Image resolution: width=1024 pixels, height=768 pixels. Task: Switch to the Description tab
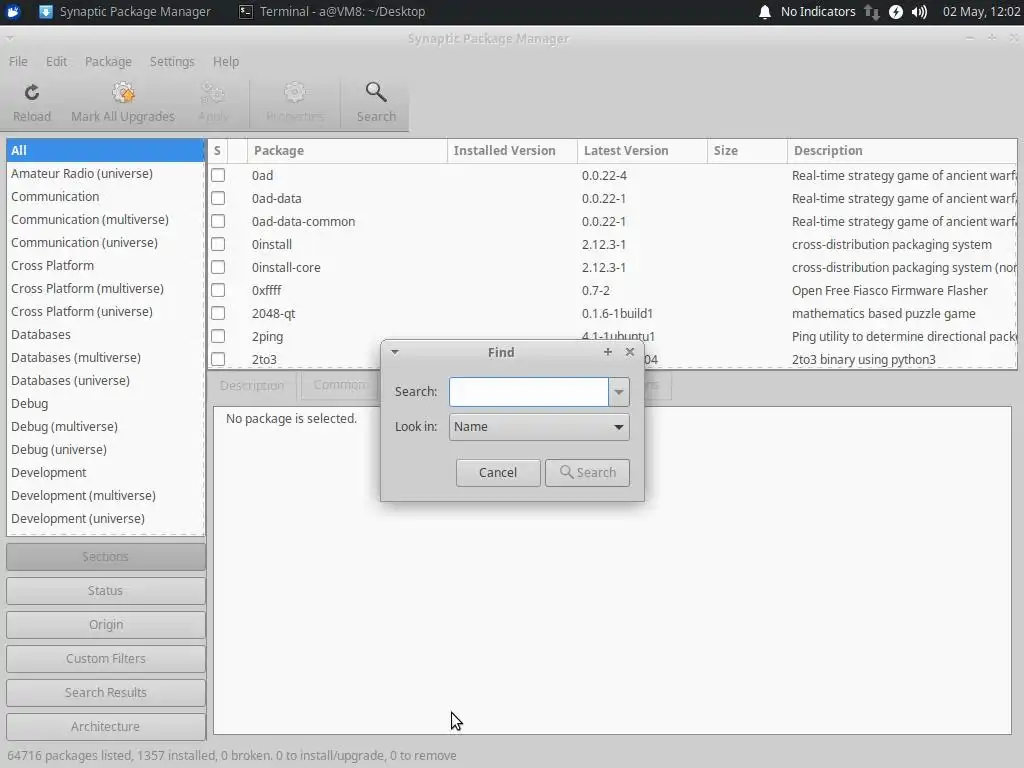coord(252,385)
